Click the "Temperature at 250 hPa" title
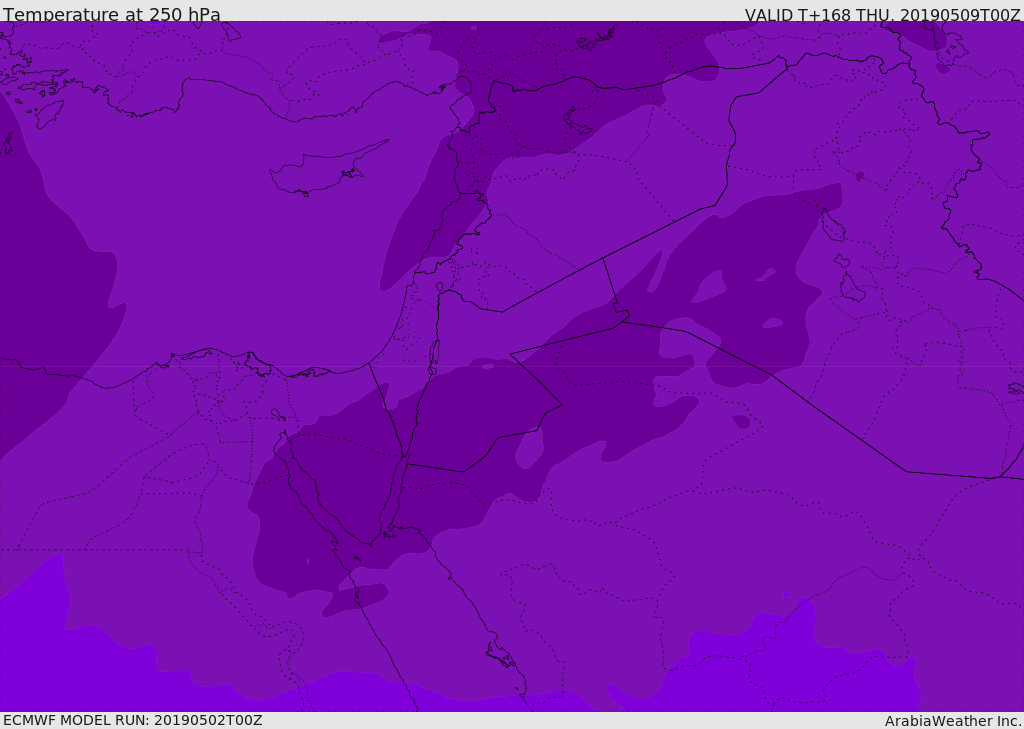The width and height of the screenshot is (1024, 729). 112,14
